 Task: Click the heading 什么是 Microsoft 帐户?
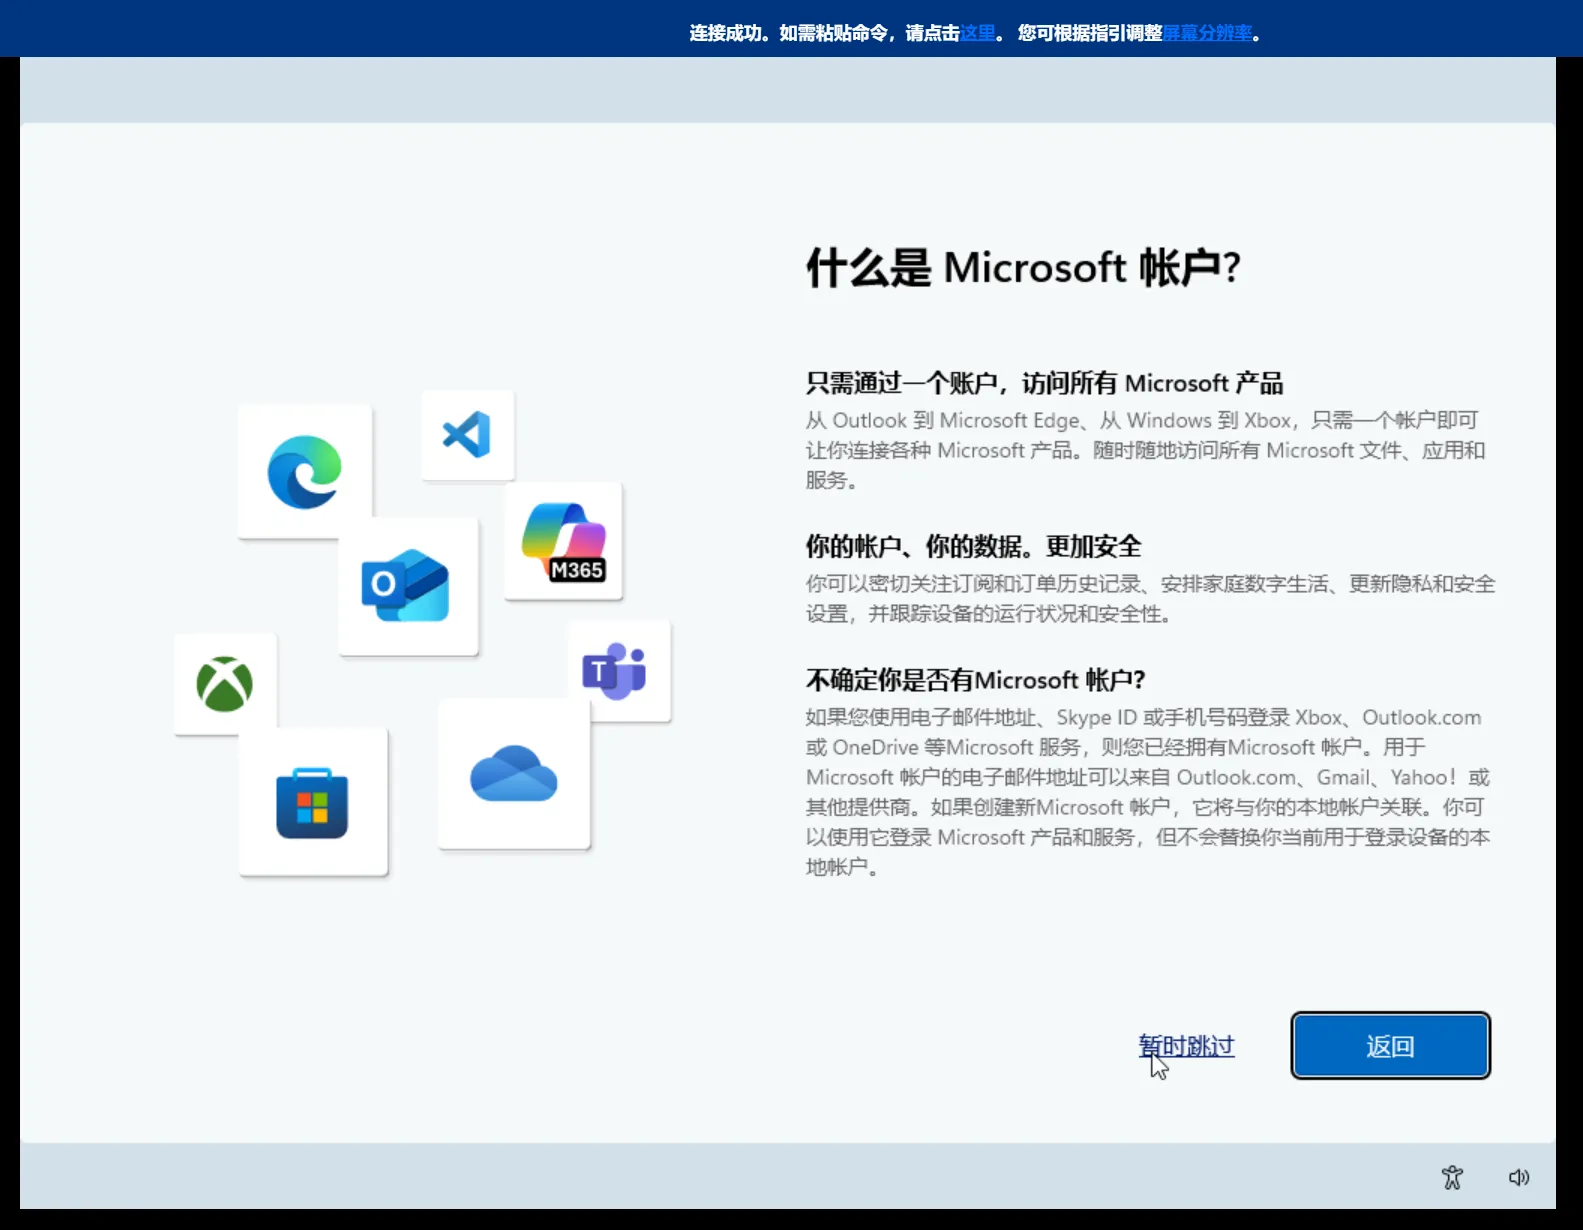(x=1023, y=268)
